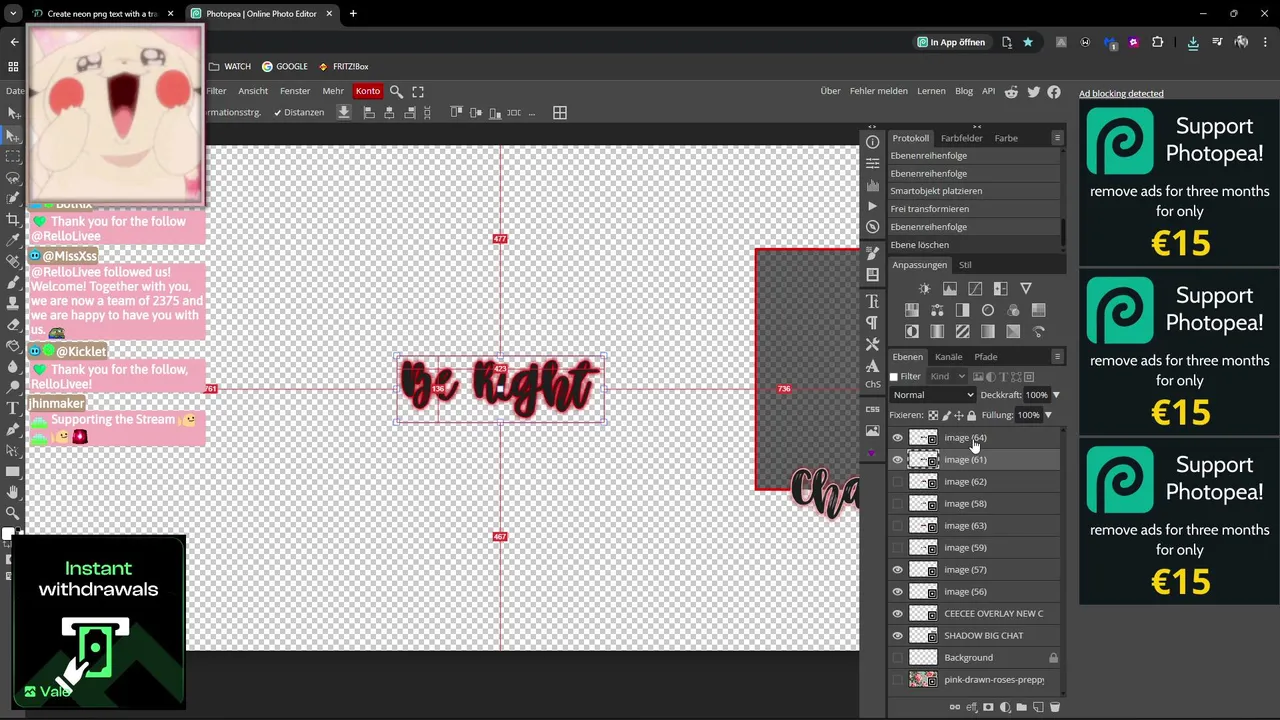
Task: Open the browser tab list dropdown
Action: coord(13,14)
